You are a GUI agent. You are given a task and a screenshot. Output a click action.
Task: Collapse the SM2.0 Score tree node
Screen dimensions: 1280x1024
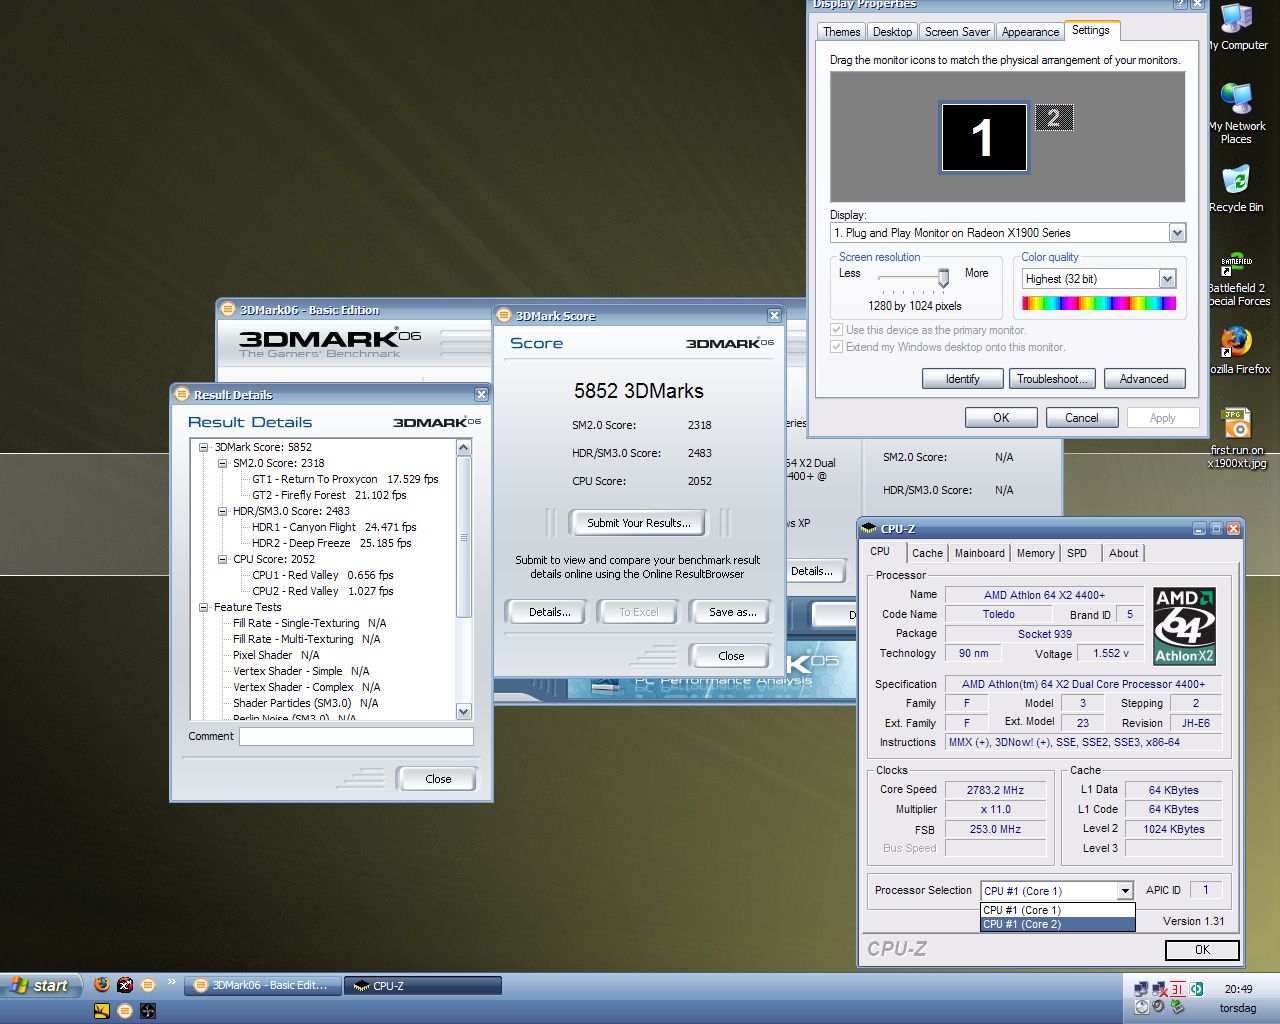(x=223, y=463)
